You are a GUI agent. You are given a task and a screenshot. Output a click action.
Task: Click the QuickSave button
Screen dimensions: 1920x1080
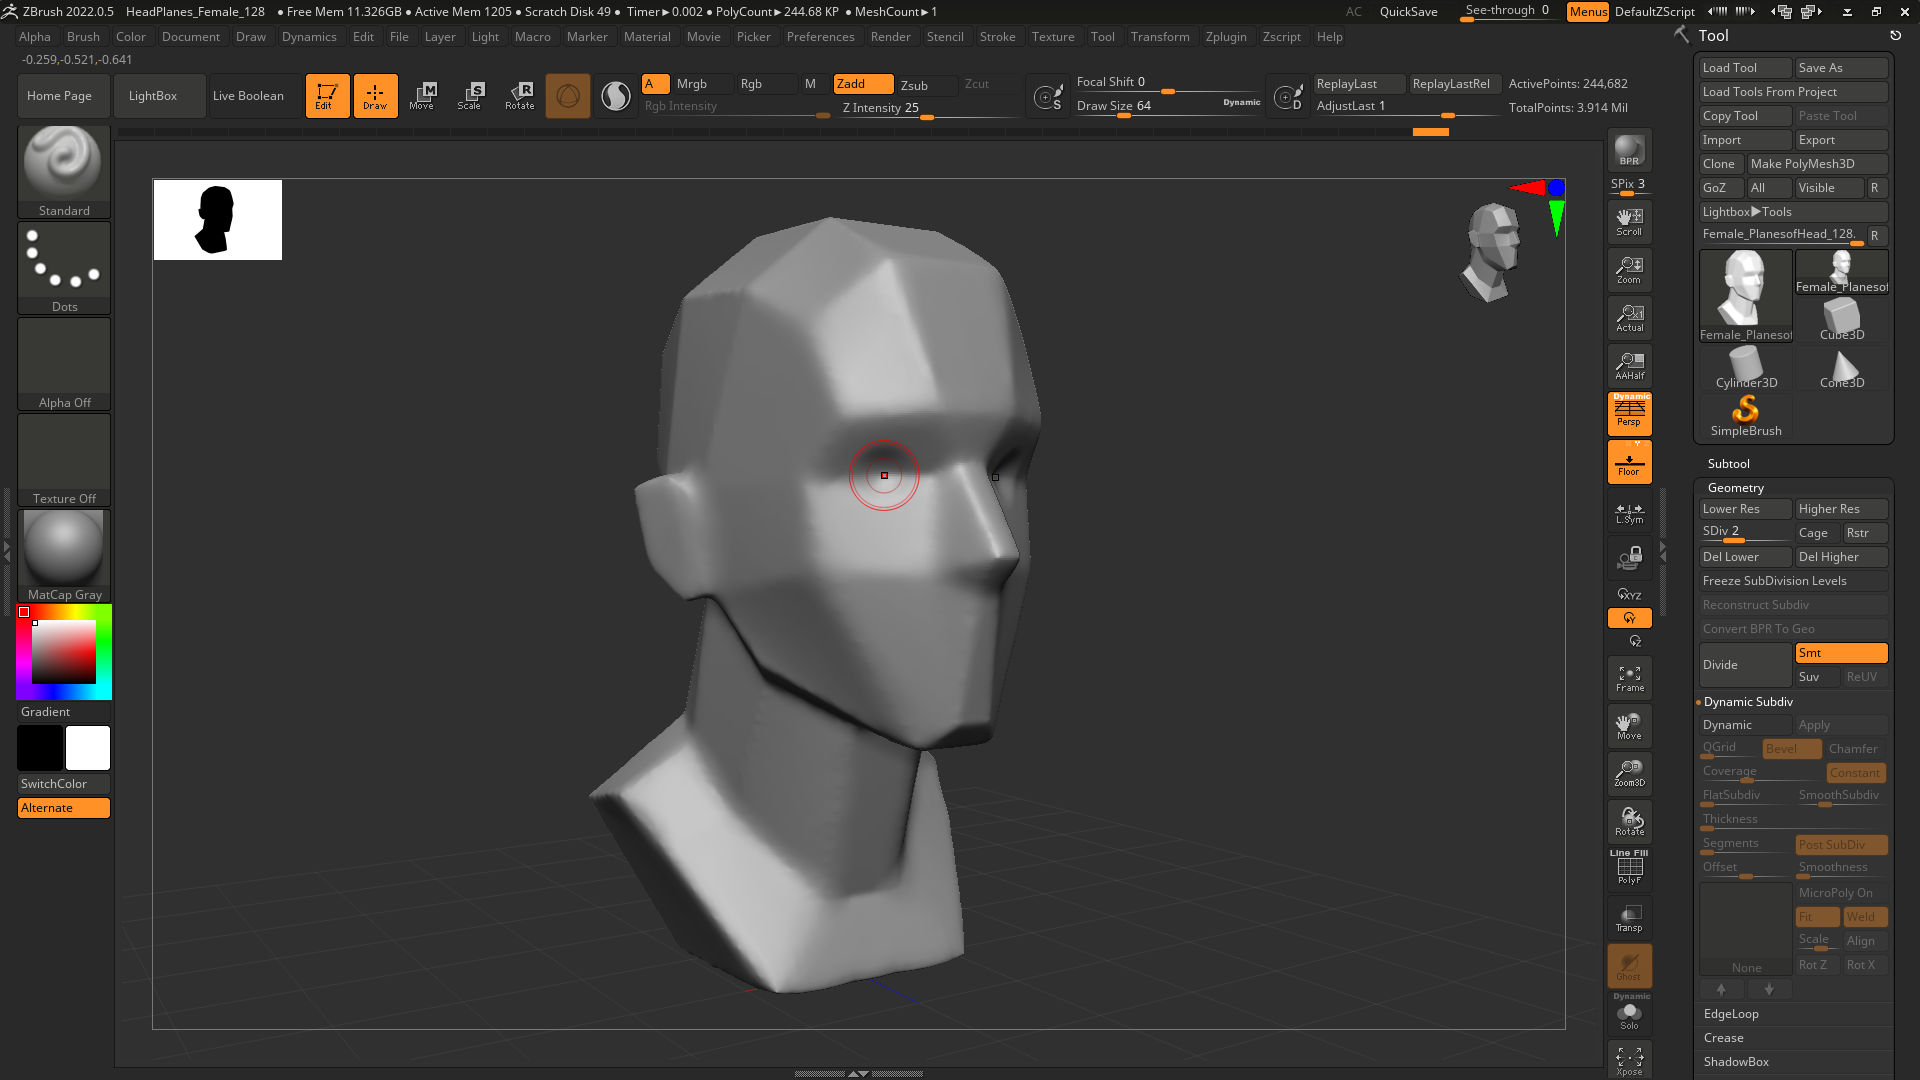point(1408,12)
